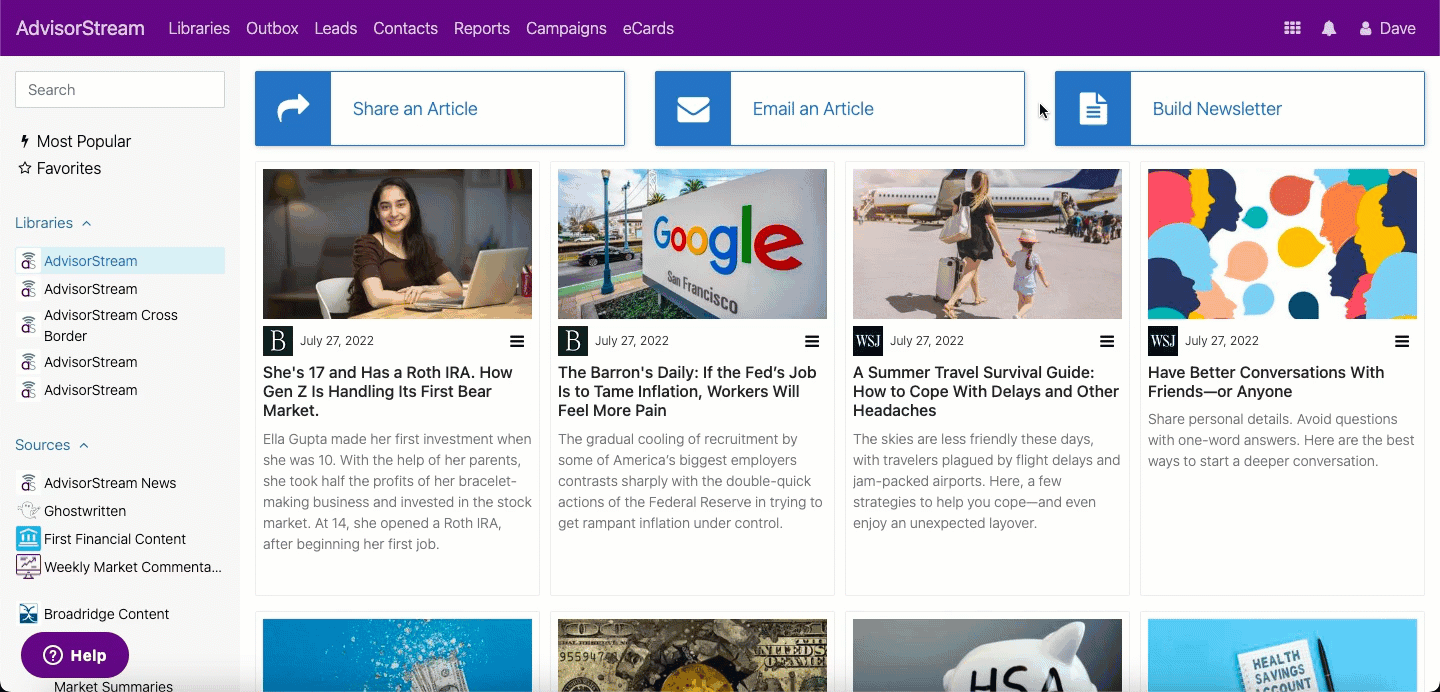
Task: Go to AdvisorStream home via logo
Action: (80, 28)
